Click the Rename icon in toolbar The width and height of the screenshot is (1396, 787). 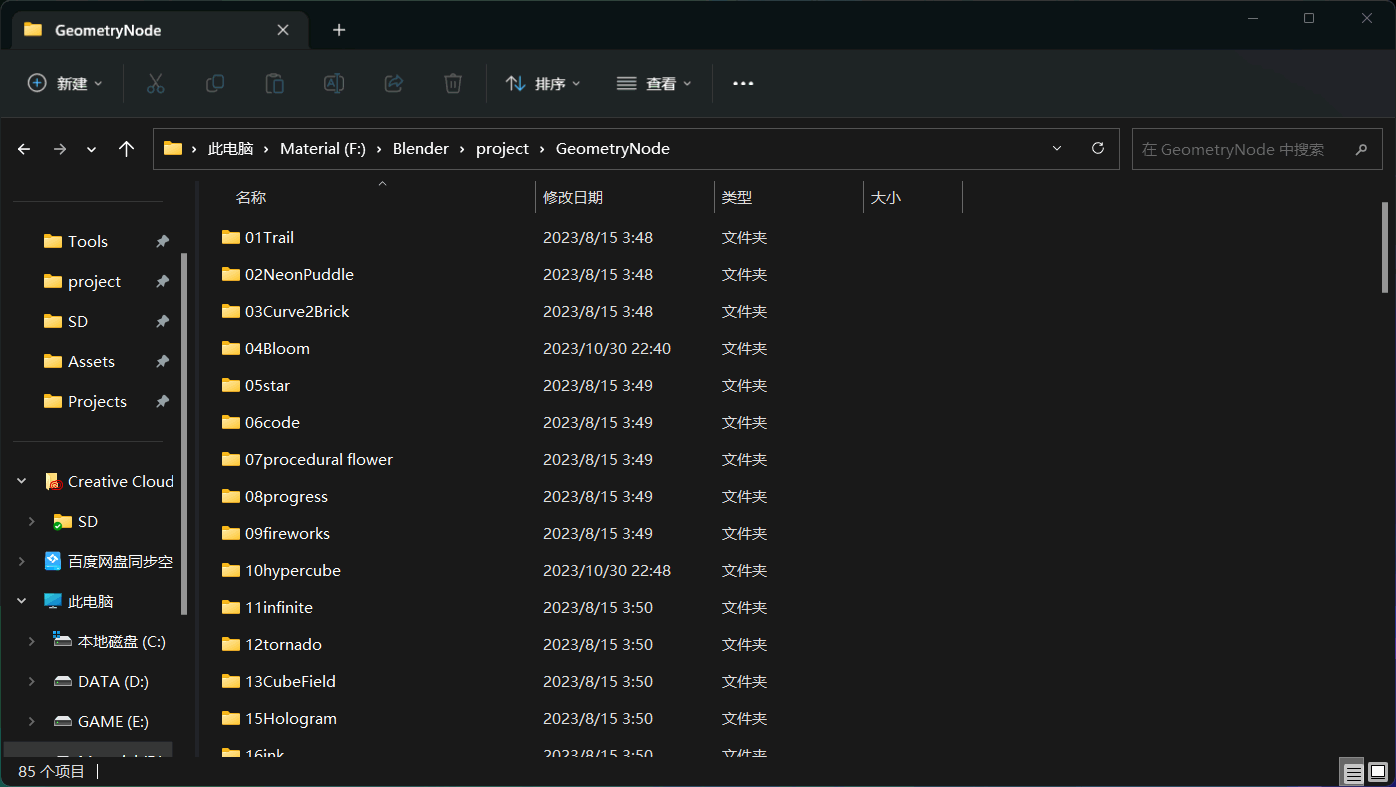click(334, 84)
